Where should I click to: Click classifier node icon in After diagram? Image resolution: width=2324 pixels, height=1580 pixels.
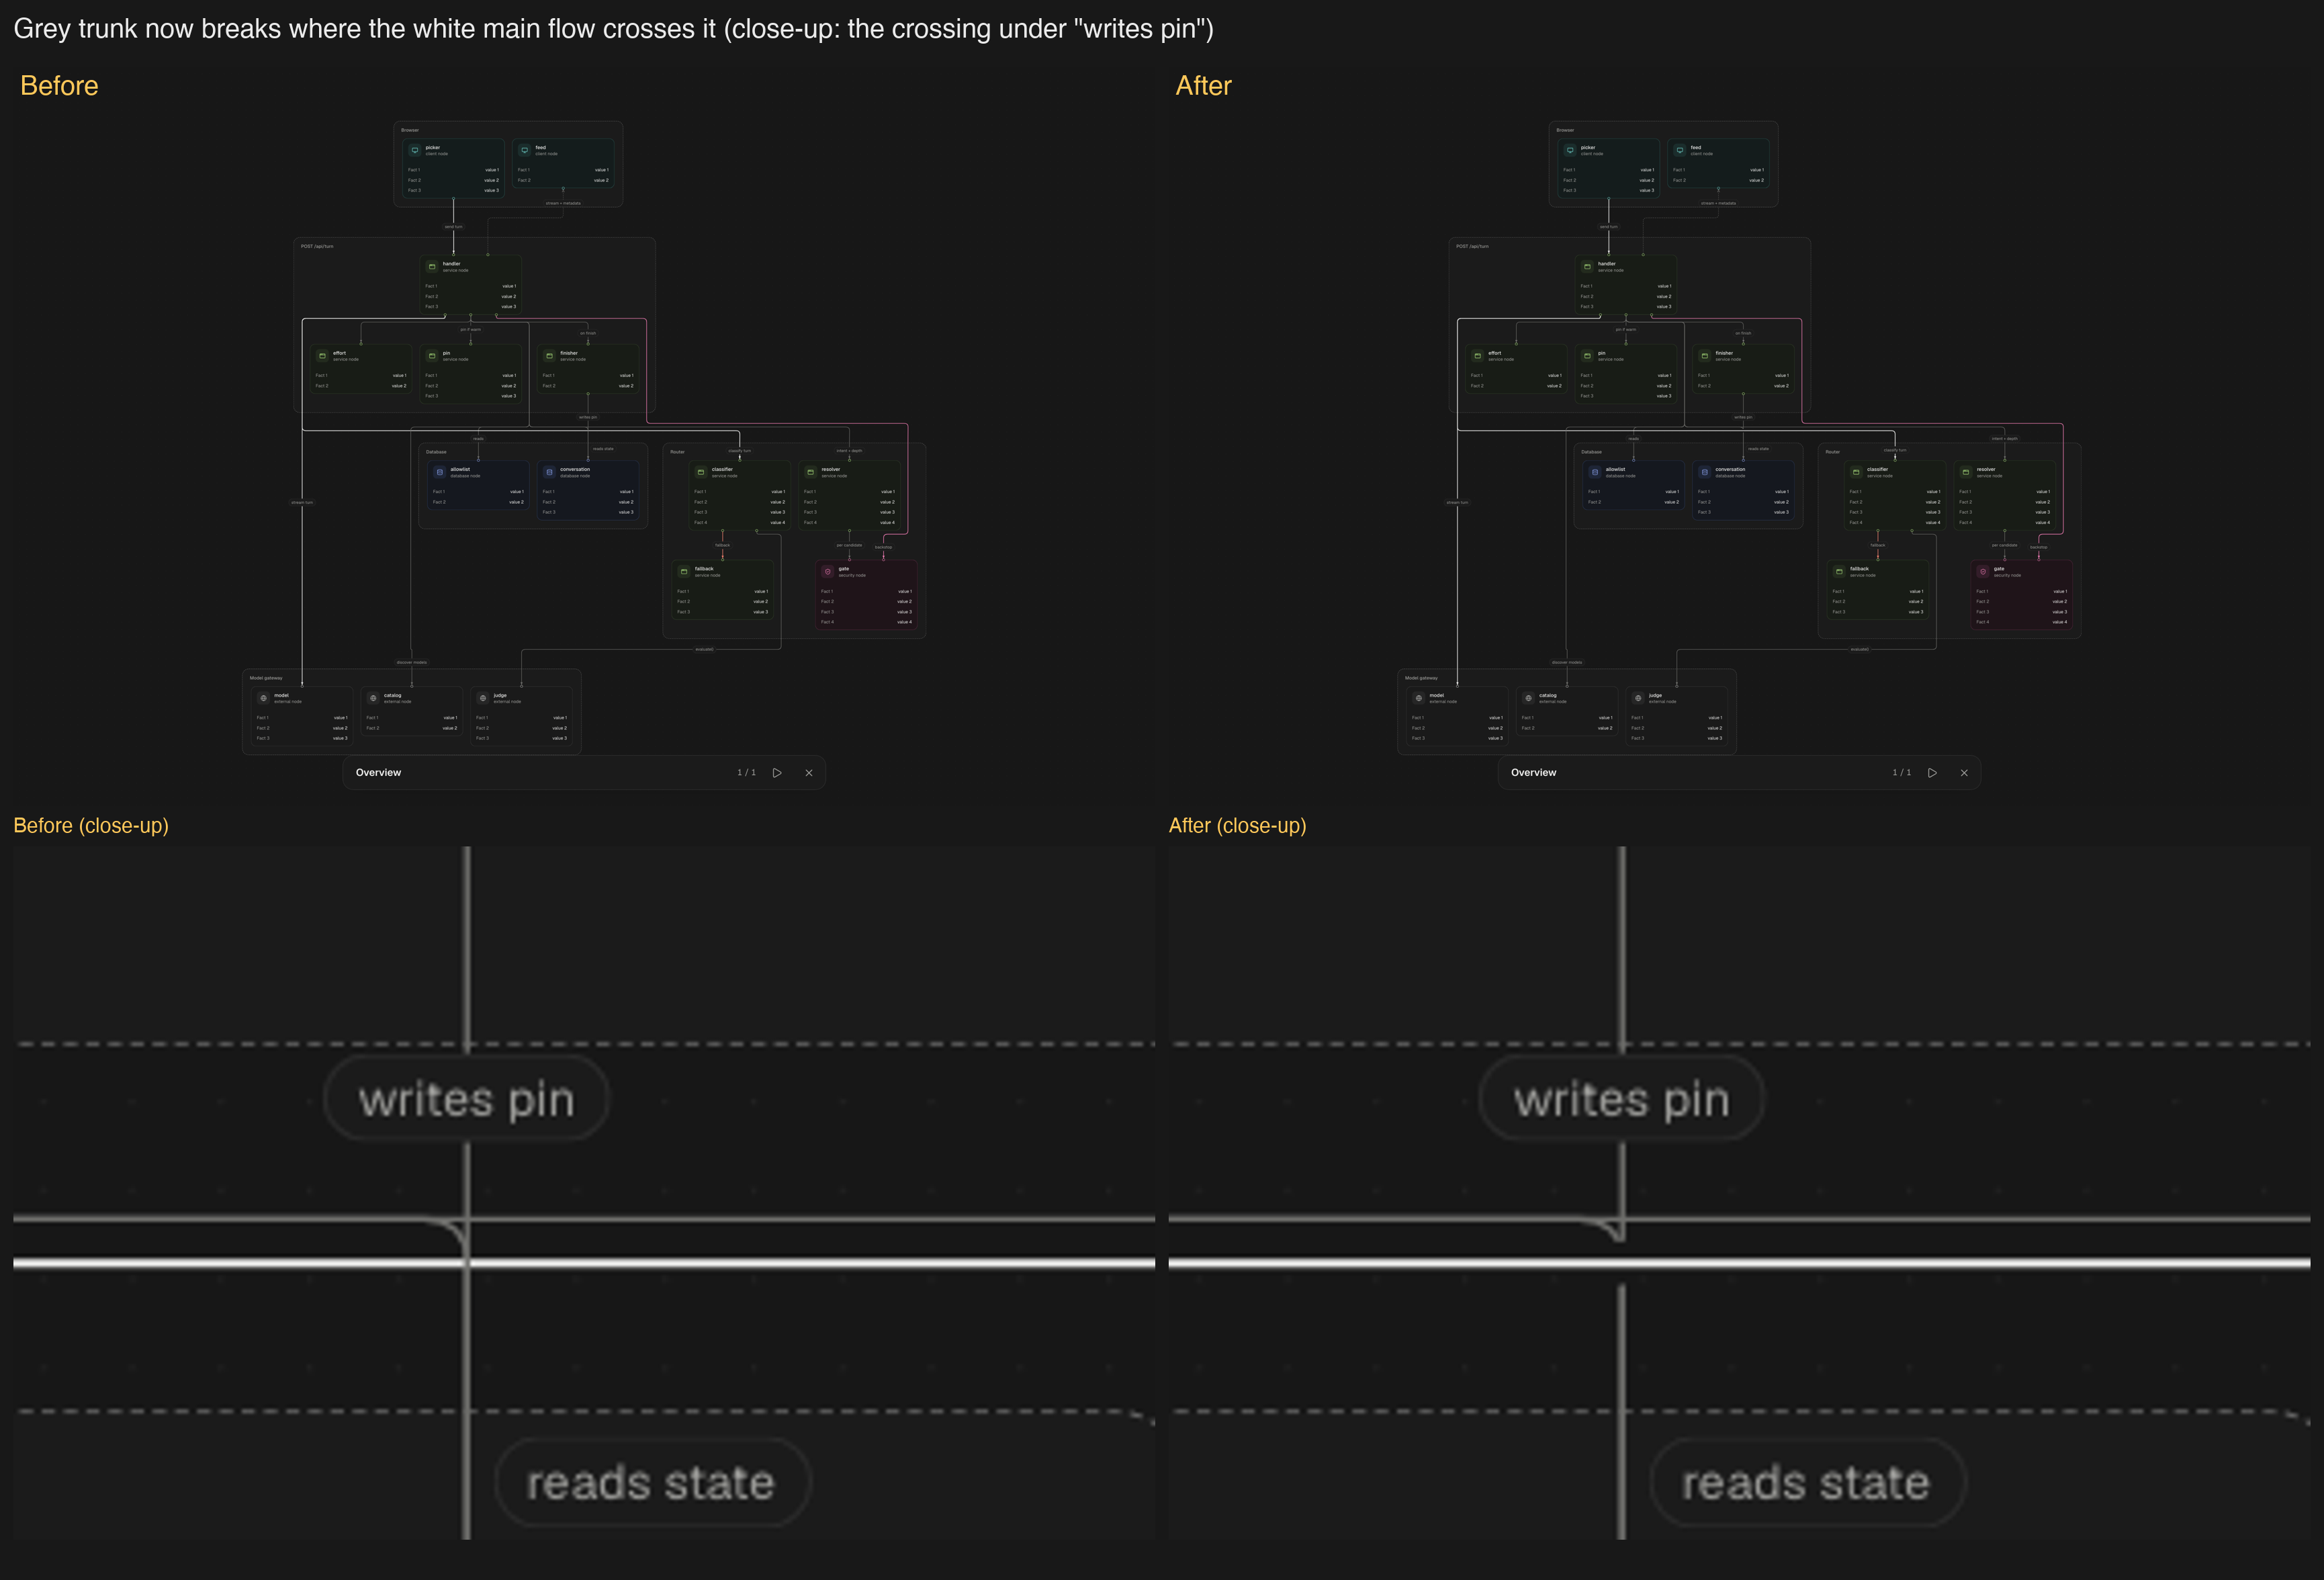1857,472
